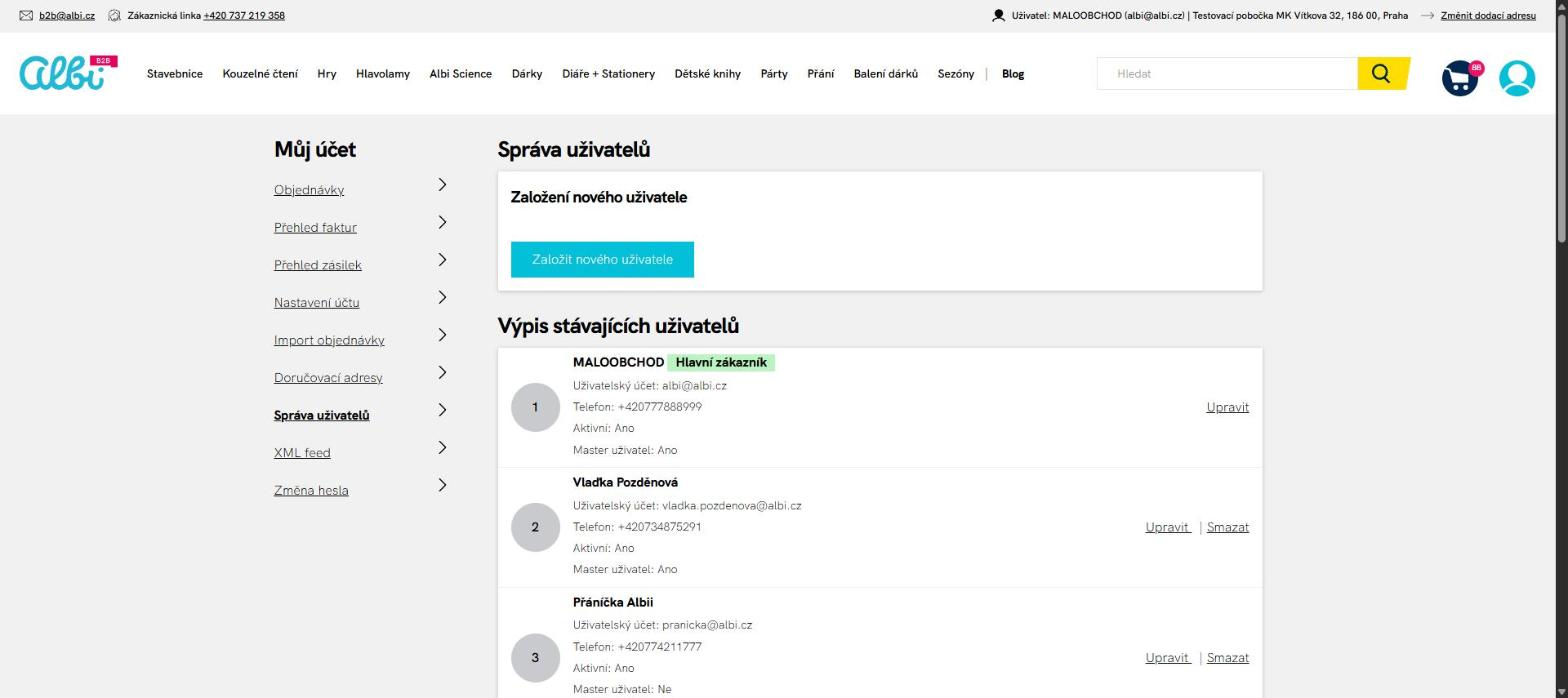Open Změna hesla in account sidebar
This screenshot has width=1568, height=698.
(x=311, y=490)
